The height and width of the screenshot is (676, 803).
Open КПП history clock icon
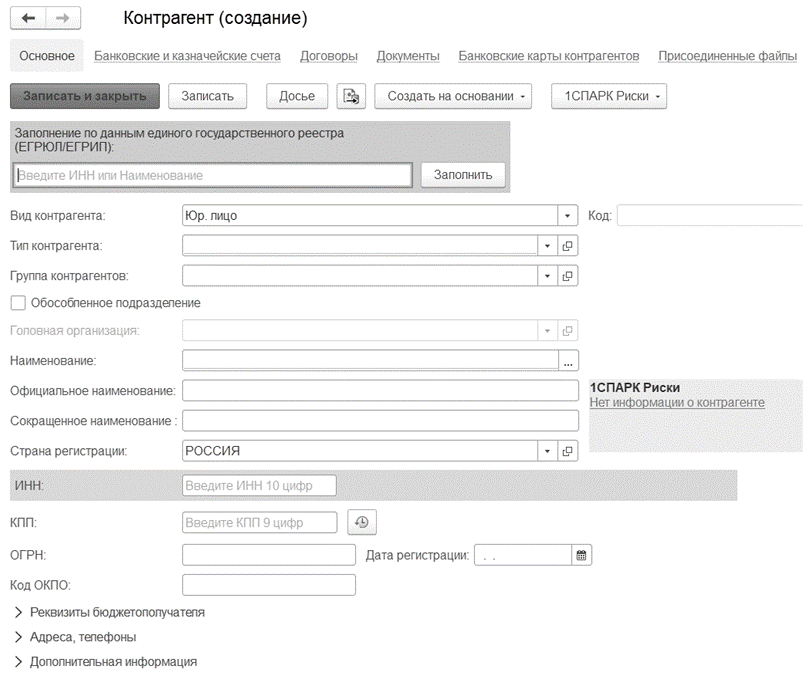pyautogui.click(x=362, y=522)
